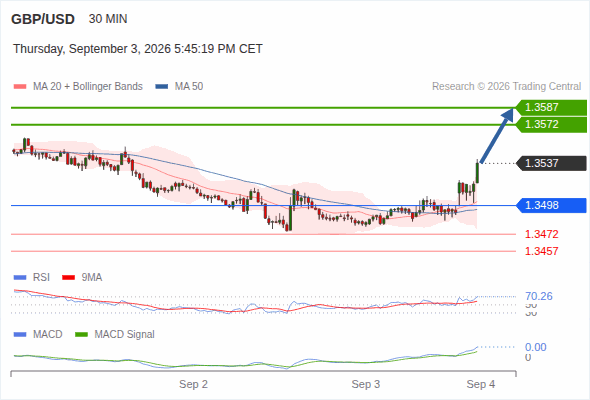
Task: Click the black 1.3537 current price tag
Action: point(551,163)
